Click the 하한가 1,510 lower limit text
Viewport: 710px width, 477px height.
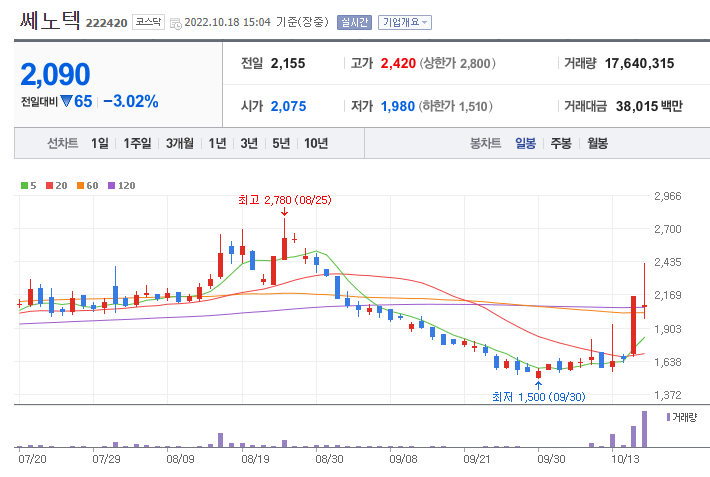coord(456,106)
